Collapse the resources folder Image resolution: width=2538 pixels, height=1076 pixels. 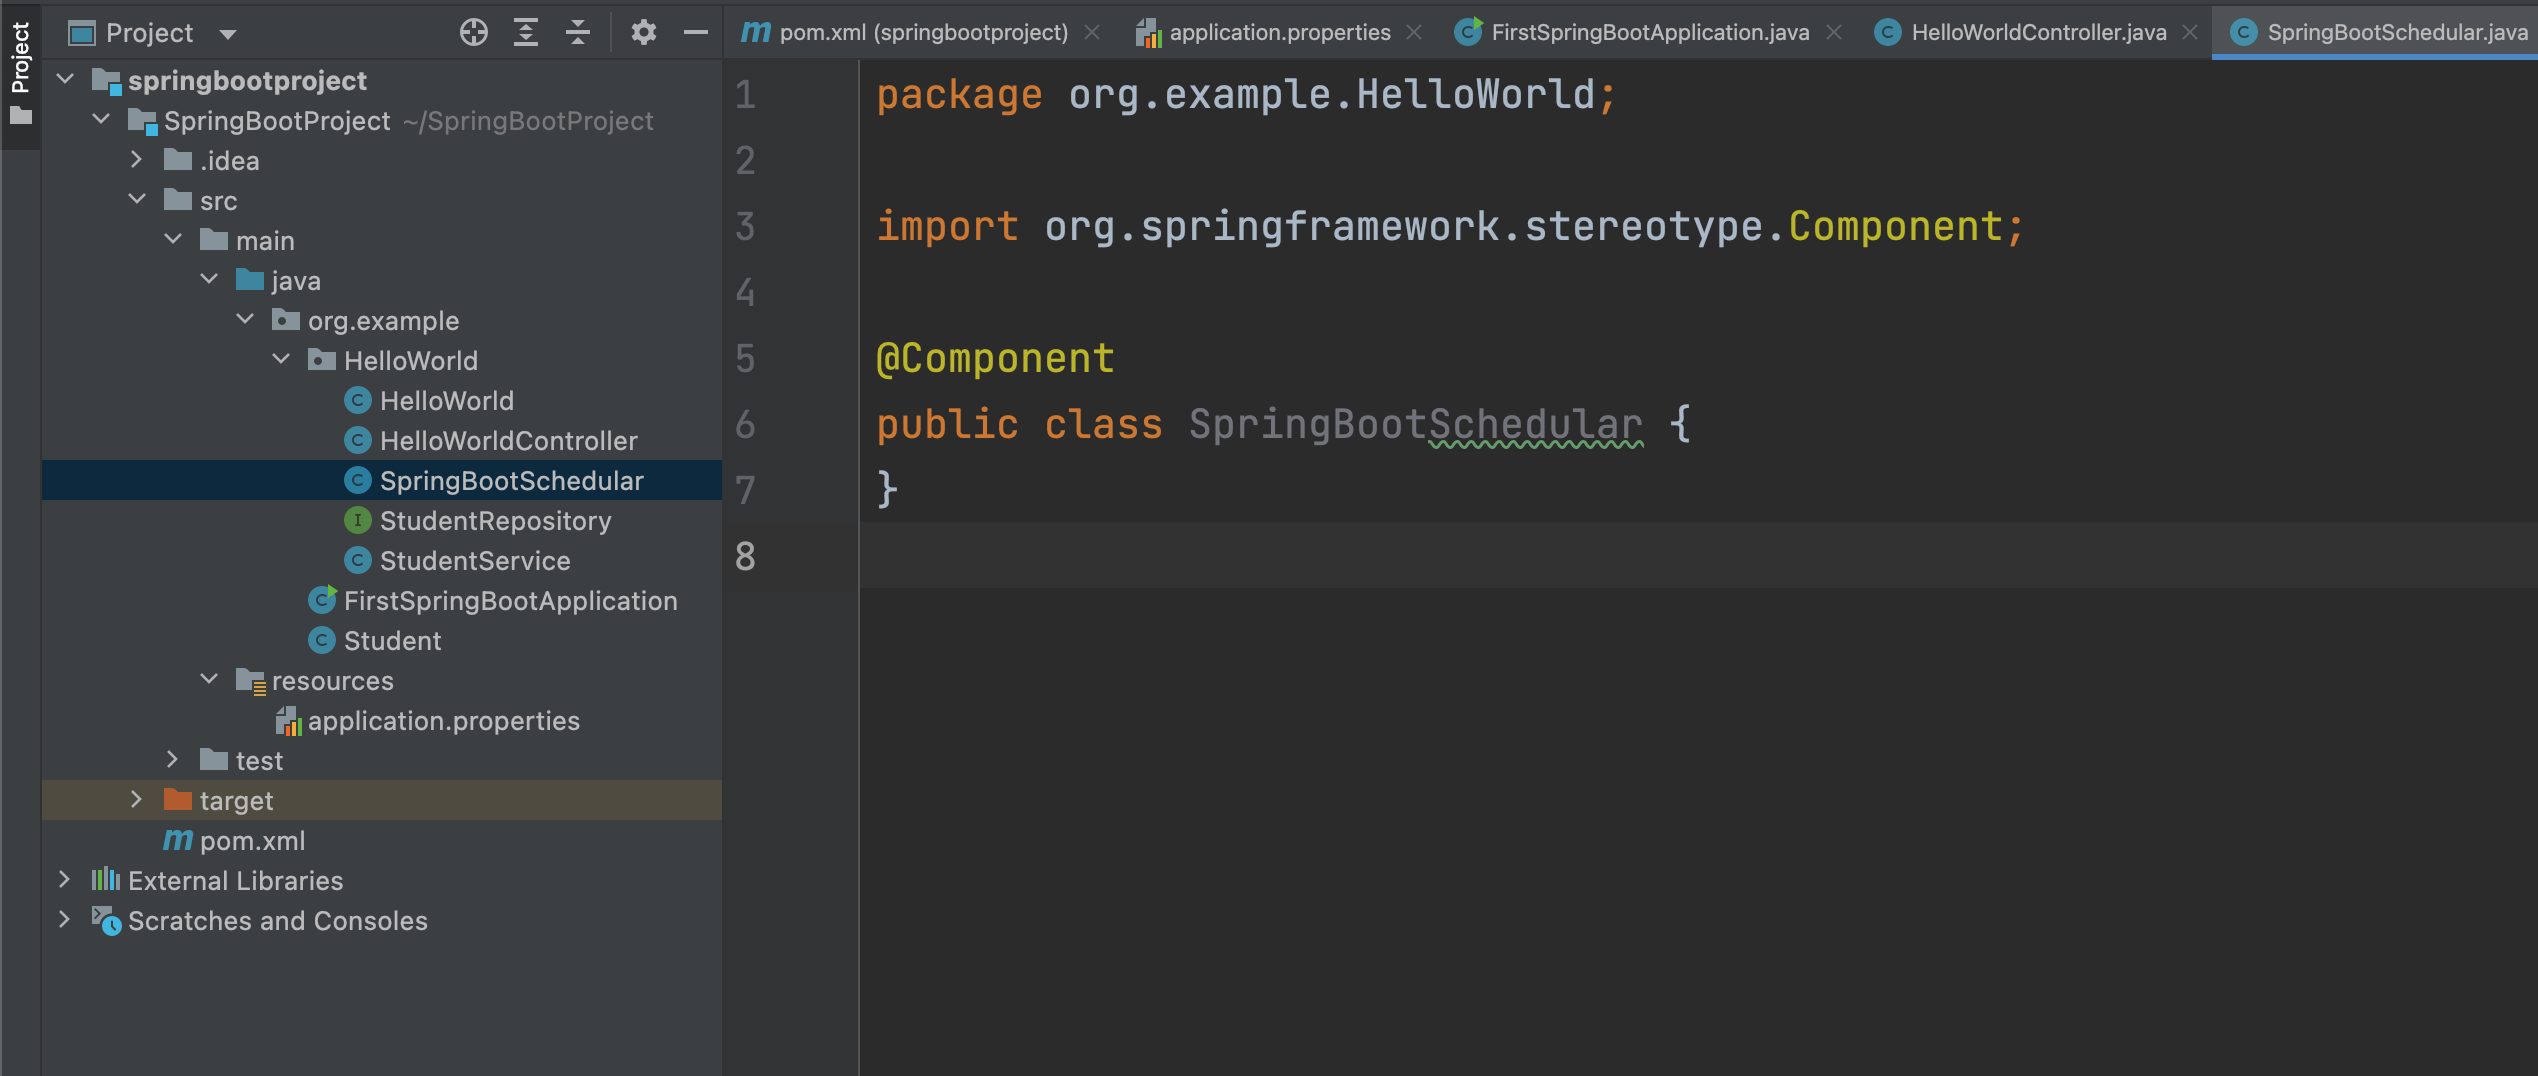[x=210, y=679]
